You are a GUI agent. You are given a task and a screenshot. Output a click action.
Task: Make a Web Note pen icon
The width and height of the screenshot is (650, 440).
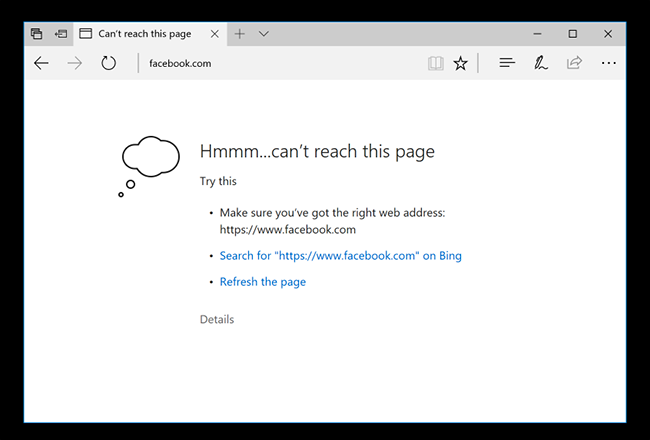click(x=541, y=63)
